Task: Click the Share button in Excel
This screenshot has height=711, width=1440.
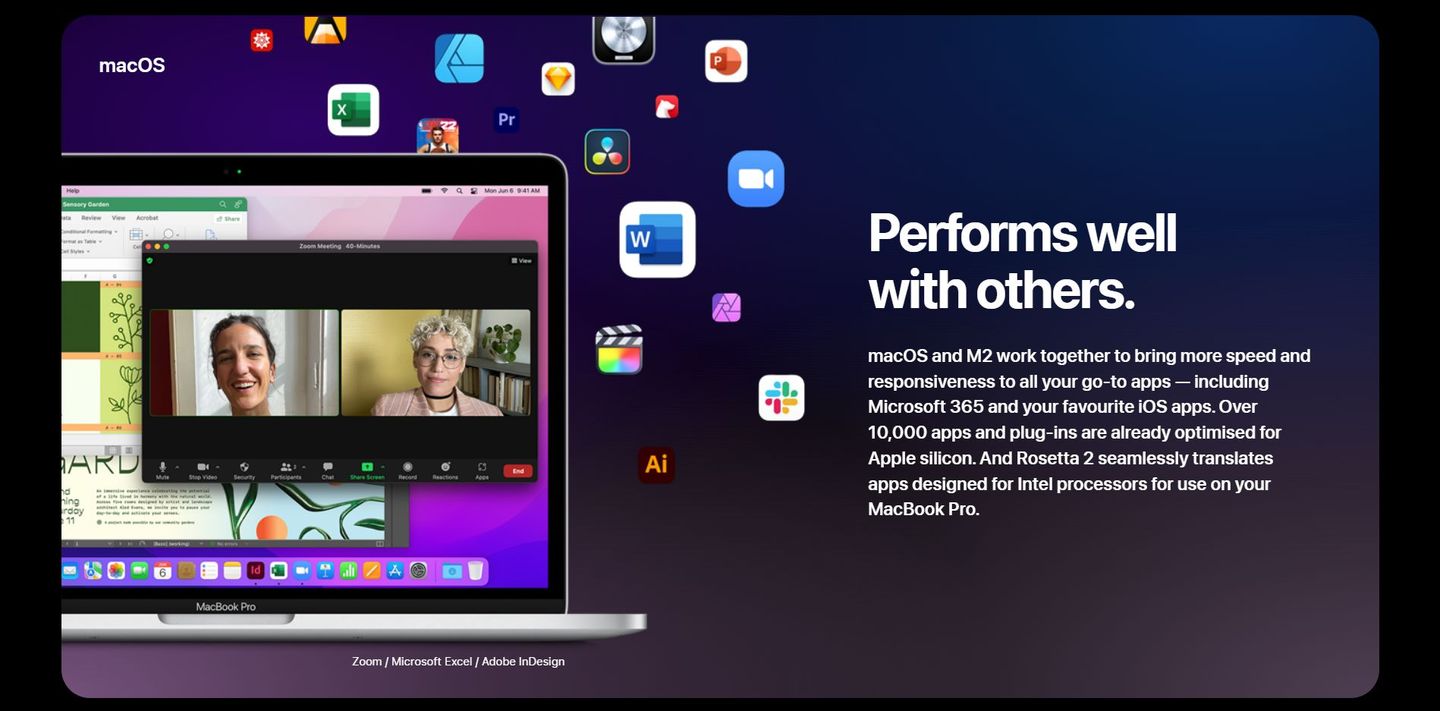Action: click(229, 218)
